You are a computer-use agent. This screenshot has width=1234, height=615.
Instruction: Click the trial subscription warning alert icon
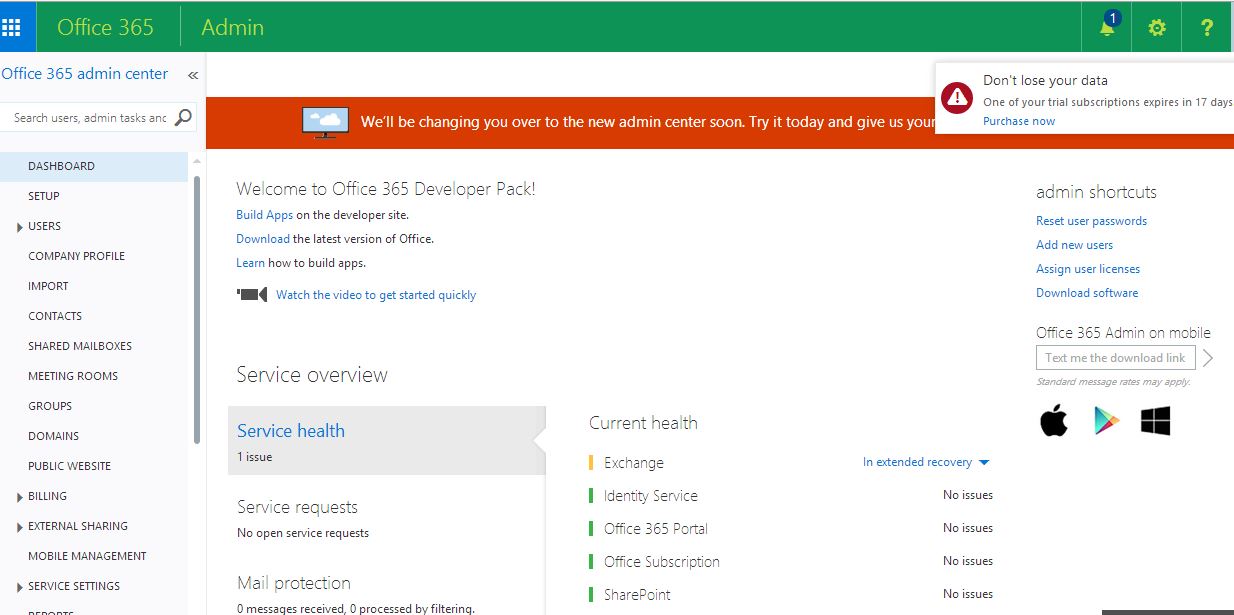click(x=956, y=98)
